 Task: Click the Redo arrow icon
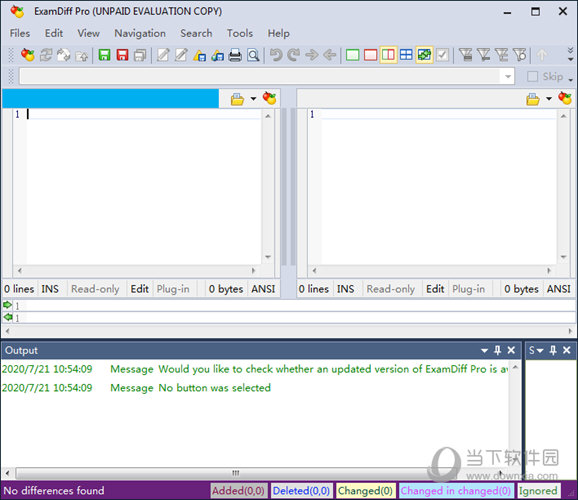pos(294,55)
